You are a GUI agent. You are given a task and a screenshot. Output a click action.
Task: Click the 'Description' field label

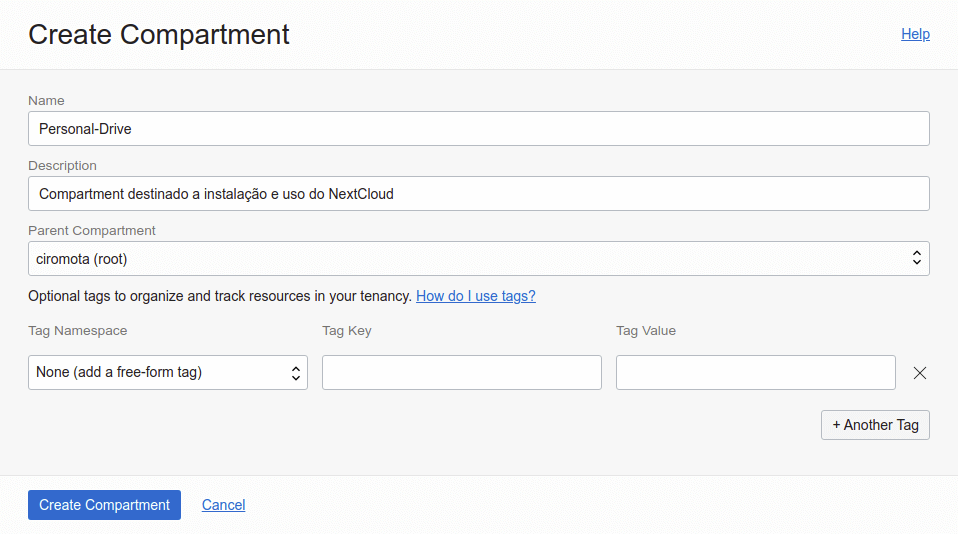pos(62,166)
